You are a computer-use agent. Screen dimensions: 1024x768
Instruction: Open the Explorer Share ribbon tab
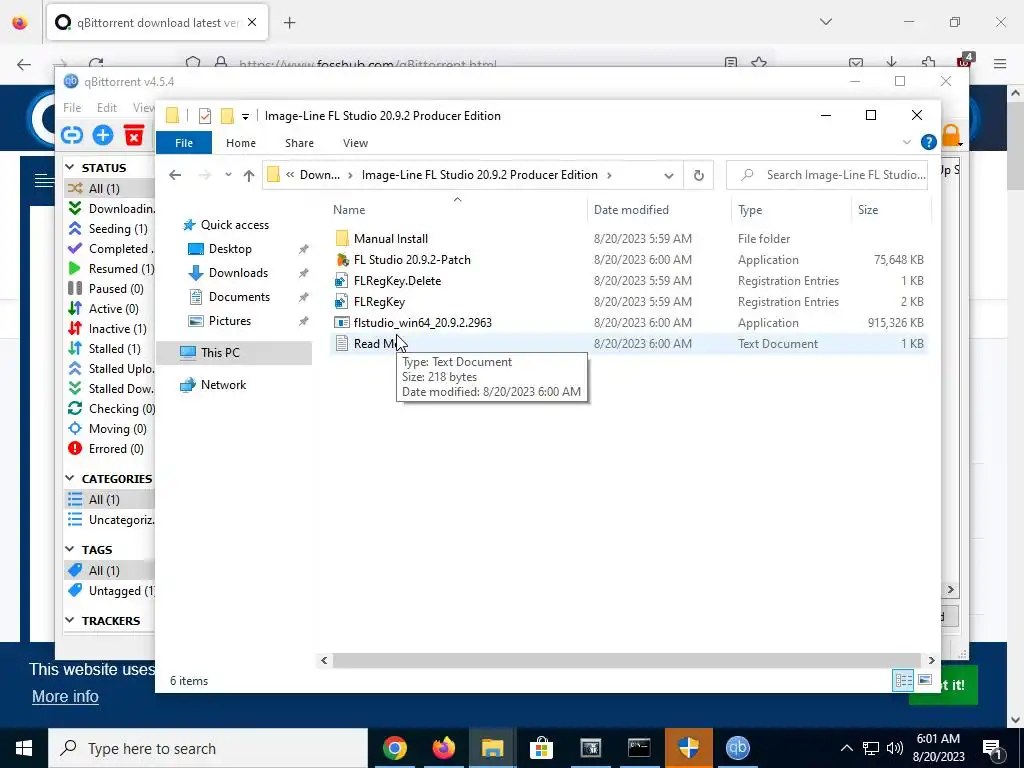point(299,142)
